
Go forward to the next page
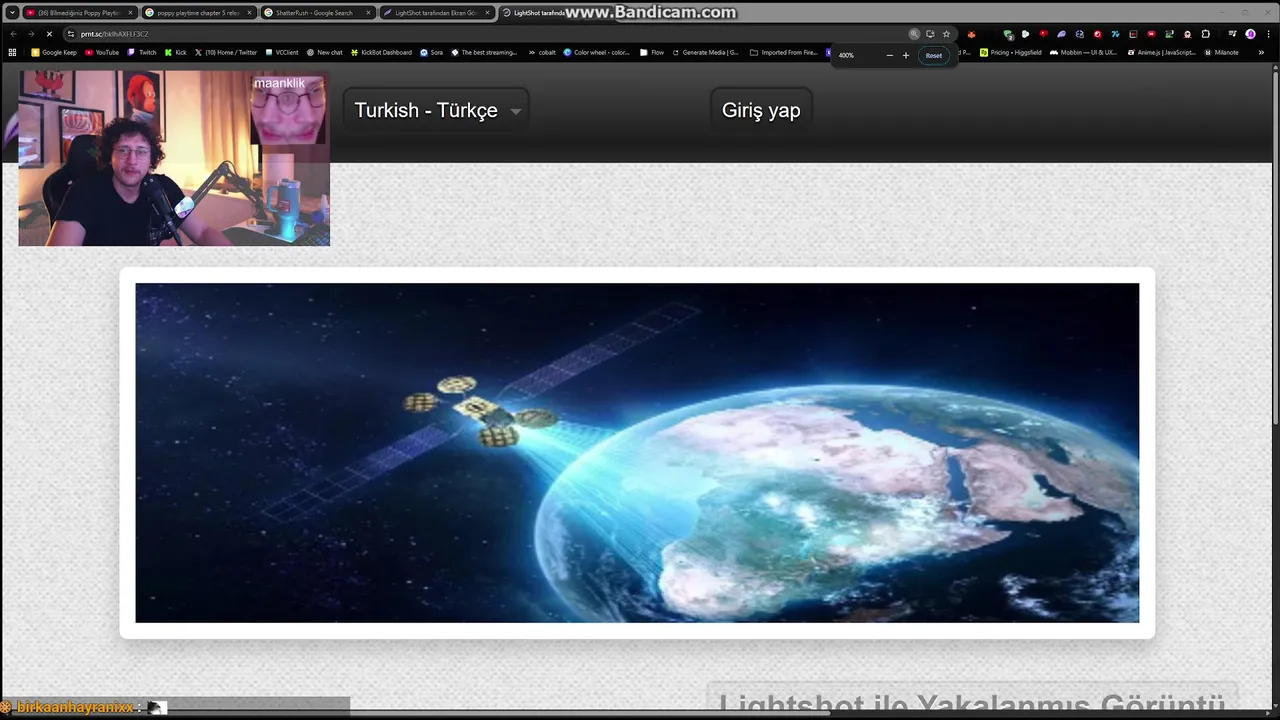31,34
